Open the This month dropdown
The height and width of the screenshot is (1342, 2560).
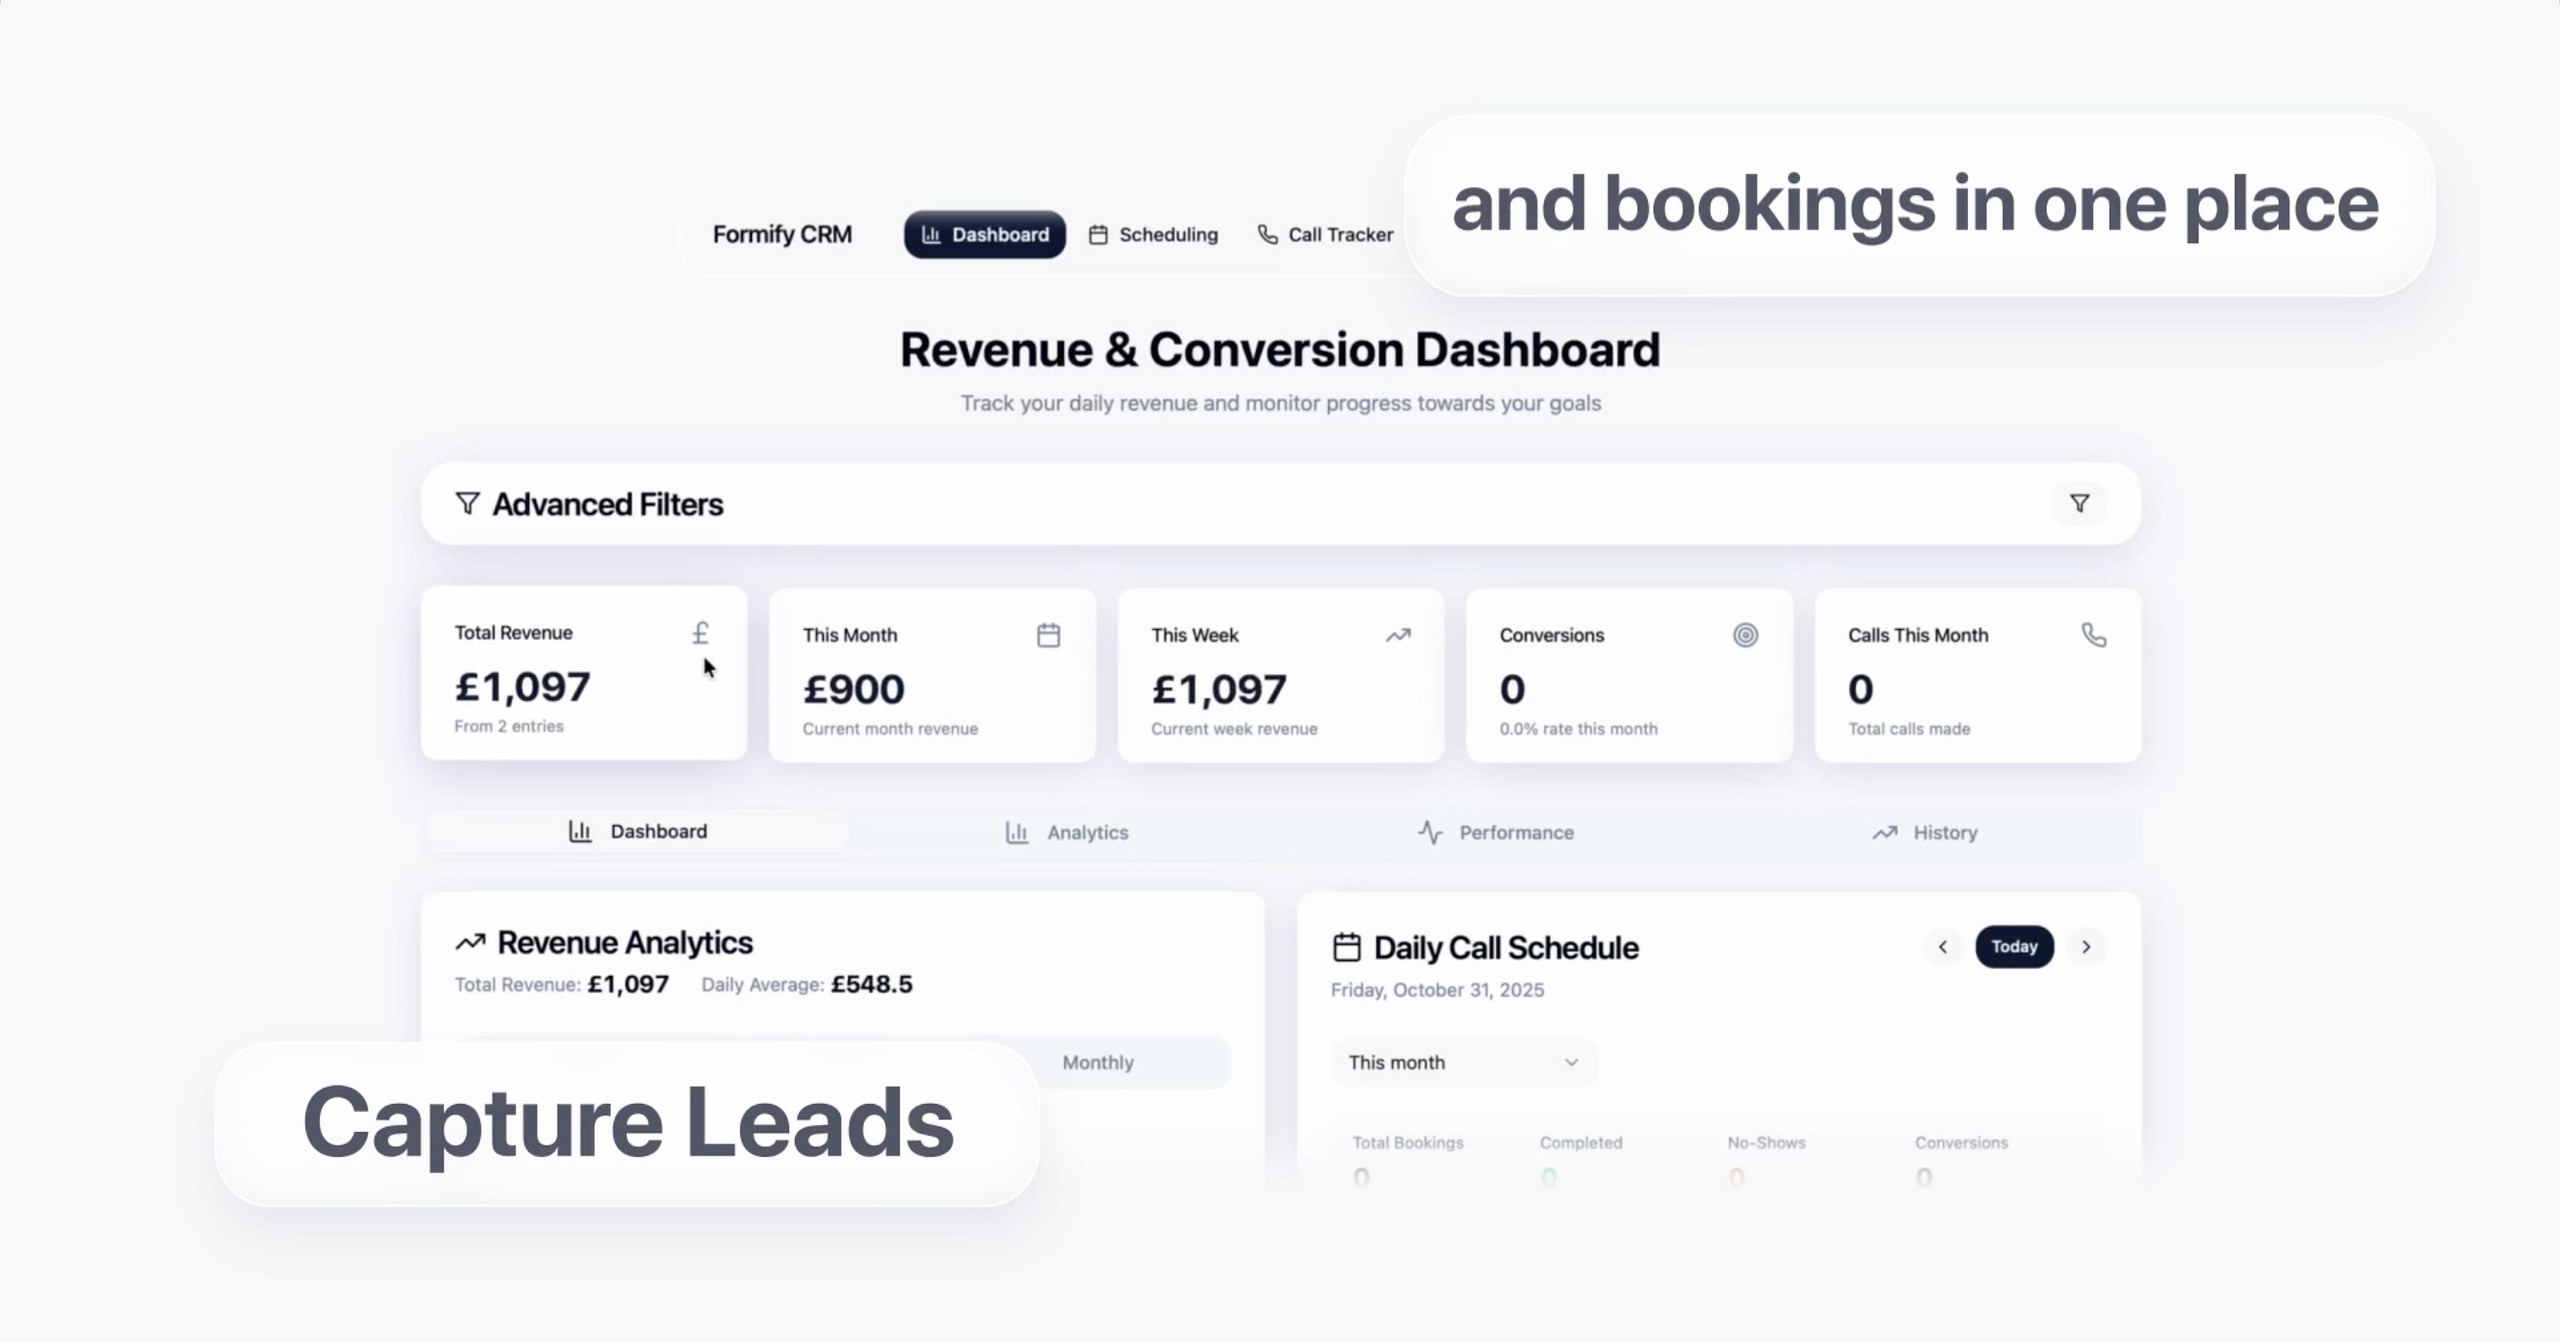(1464, 1062)
